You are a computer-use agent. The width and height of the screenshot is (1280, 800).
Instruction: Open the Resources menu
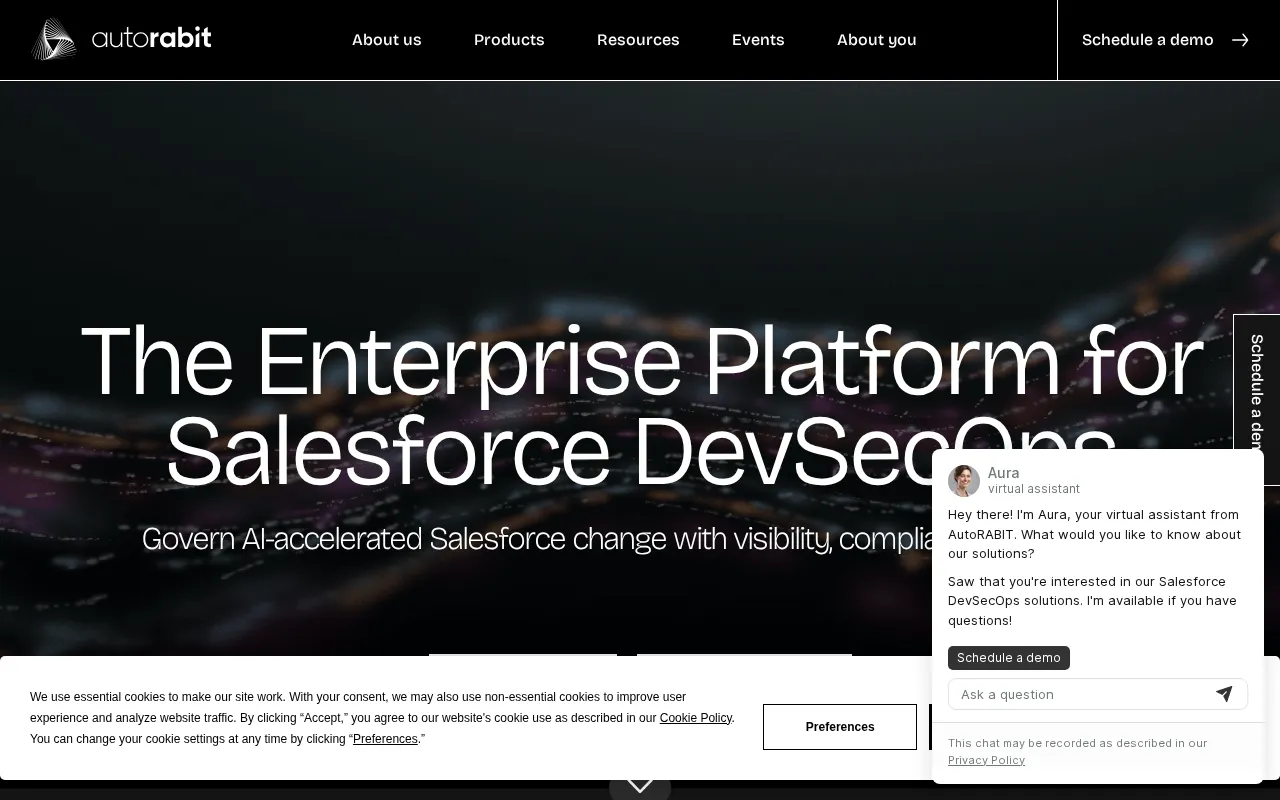638,40
